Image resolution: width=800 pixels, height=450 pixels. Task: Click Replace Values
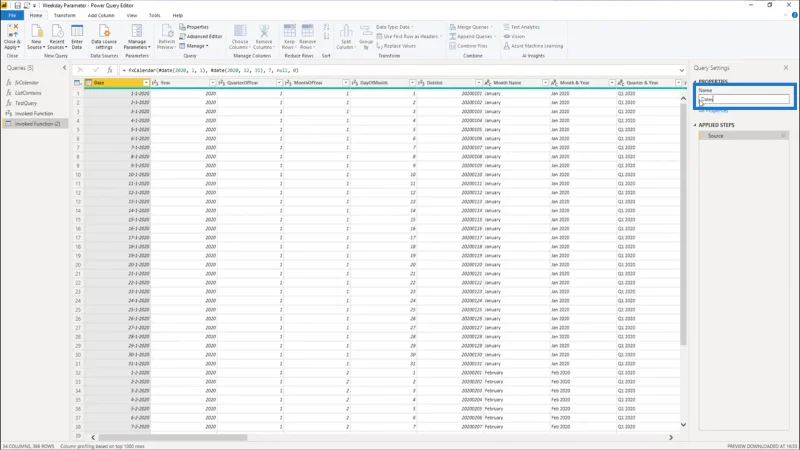coord(396,46)
